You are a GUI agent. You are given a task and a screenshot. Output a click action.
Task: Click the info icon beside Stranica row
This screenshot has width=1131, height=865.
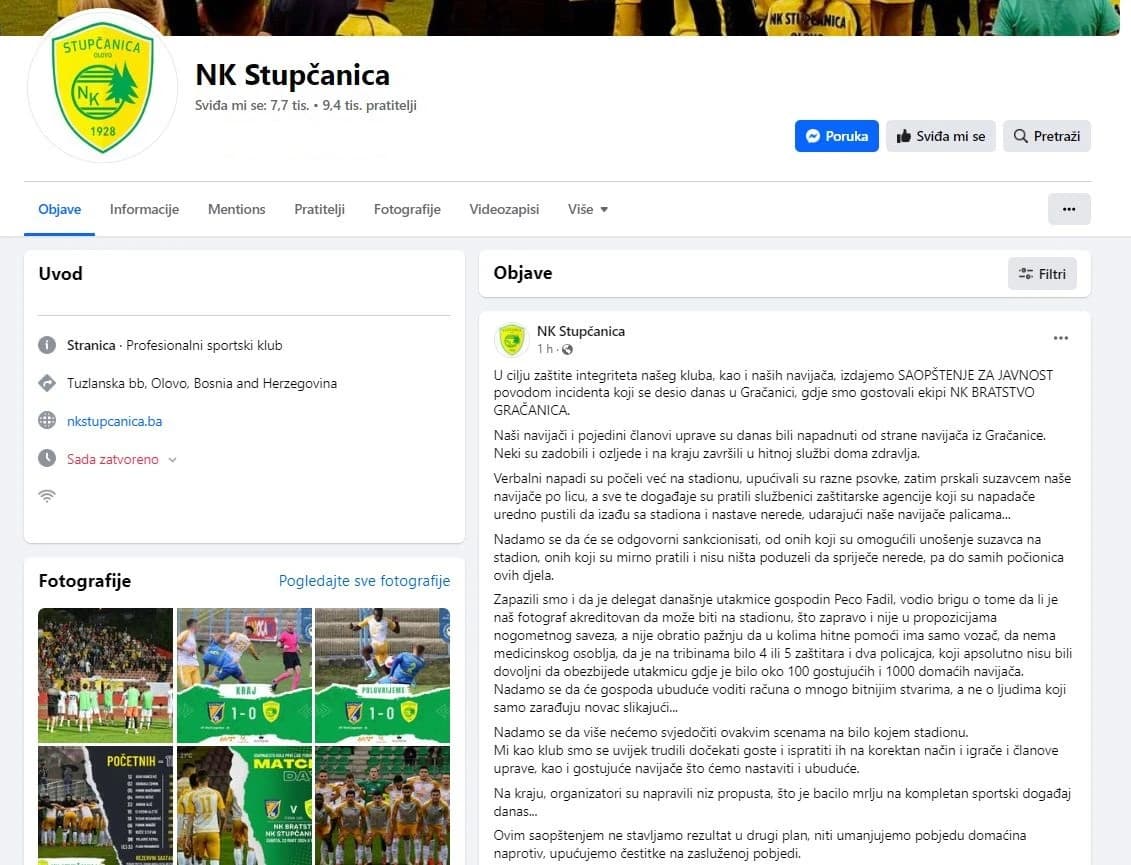pyautogui.click(x=47, y=345)
